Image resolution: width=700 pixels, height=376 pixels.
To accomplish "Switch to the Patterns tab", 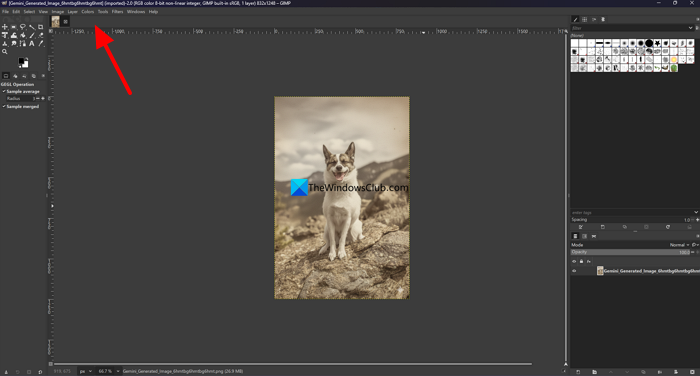I will click(x=584, y=19).
